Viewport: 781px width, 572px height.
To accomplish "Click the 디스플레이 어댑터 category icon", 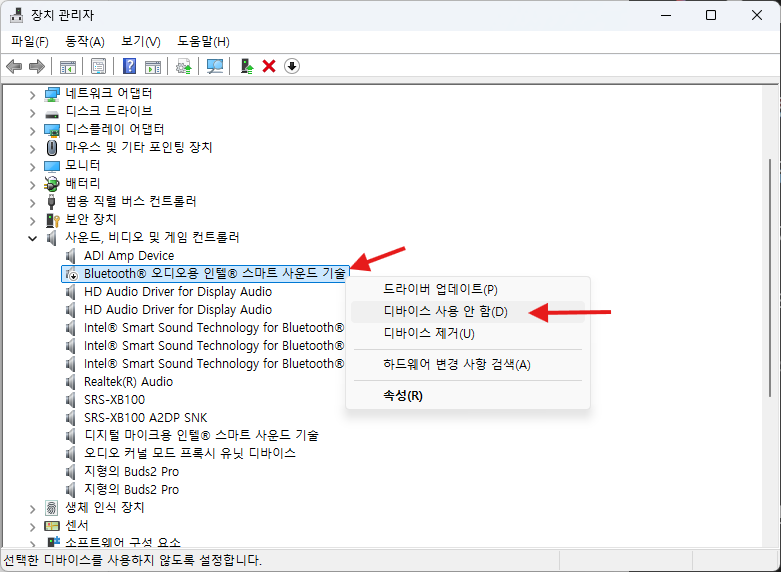I will pyautogui.click(x=52, y=130).
